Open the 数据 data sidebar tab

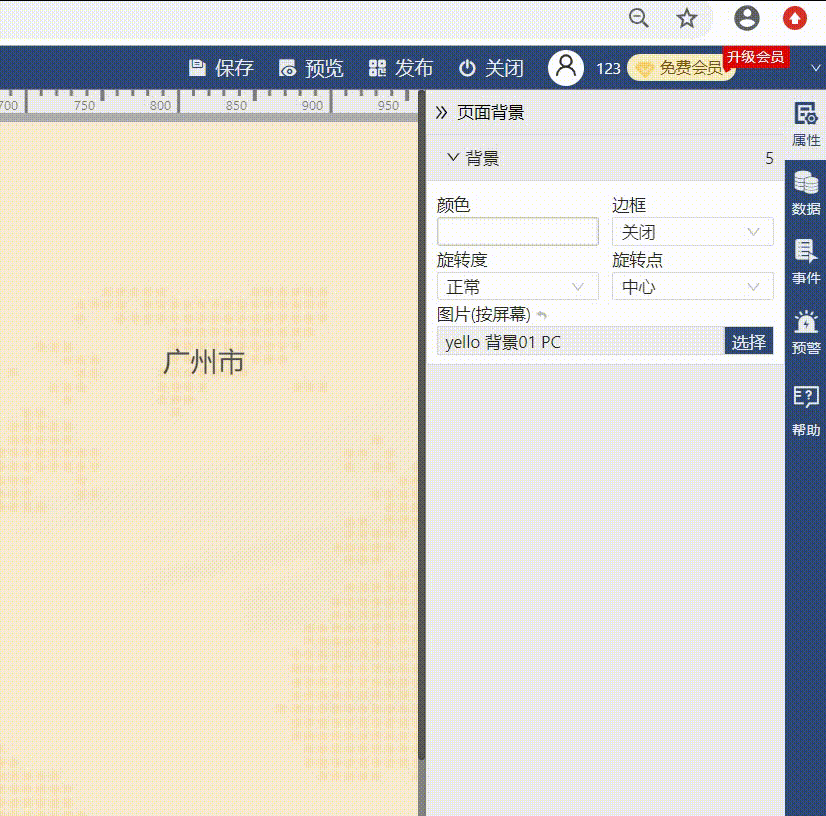click(x=806, y=193)
